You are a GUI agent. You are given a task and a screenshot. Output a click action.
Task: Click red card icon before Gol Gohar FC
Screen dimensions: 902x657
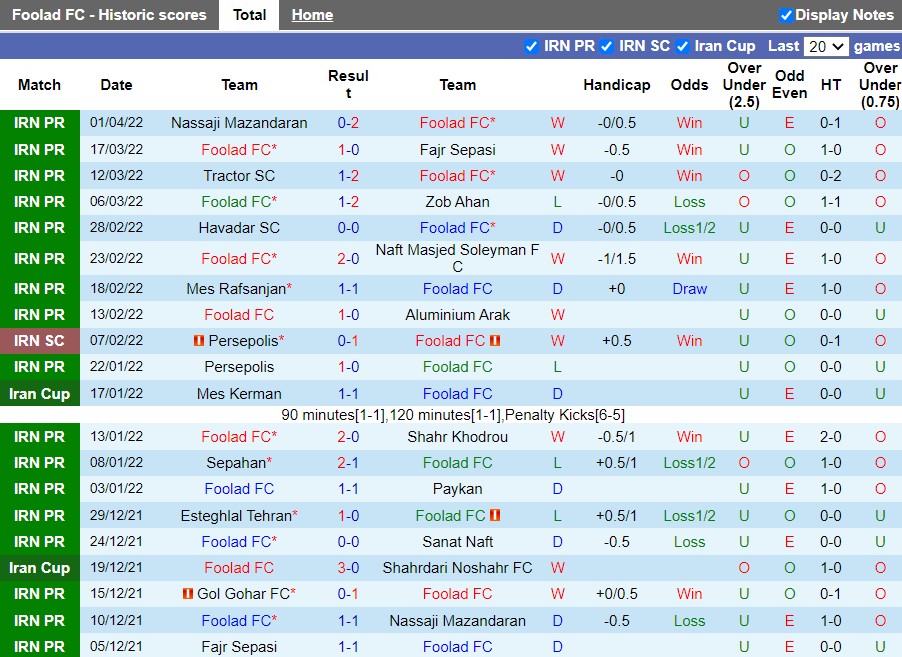coord(187,594)
